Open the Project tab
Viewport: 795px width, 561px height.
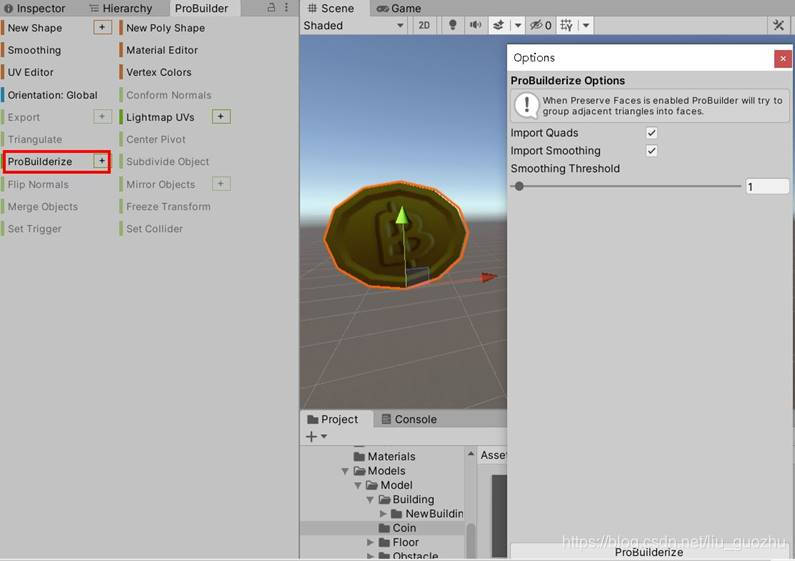[x=333, y=419]
